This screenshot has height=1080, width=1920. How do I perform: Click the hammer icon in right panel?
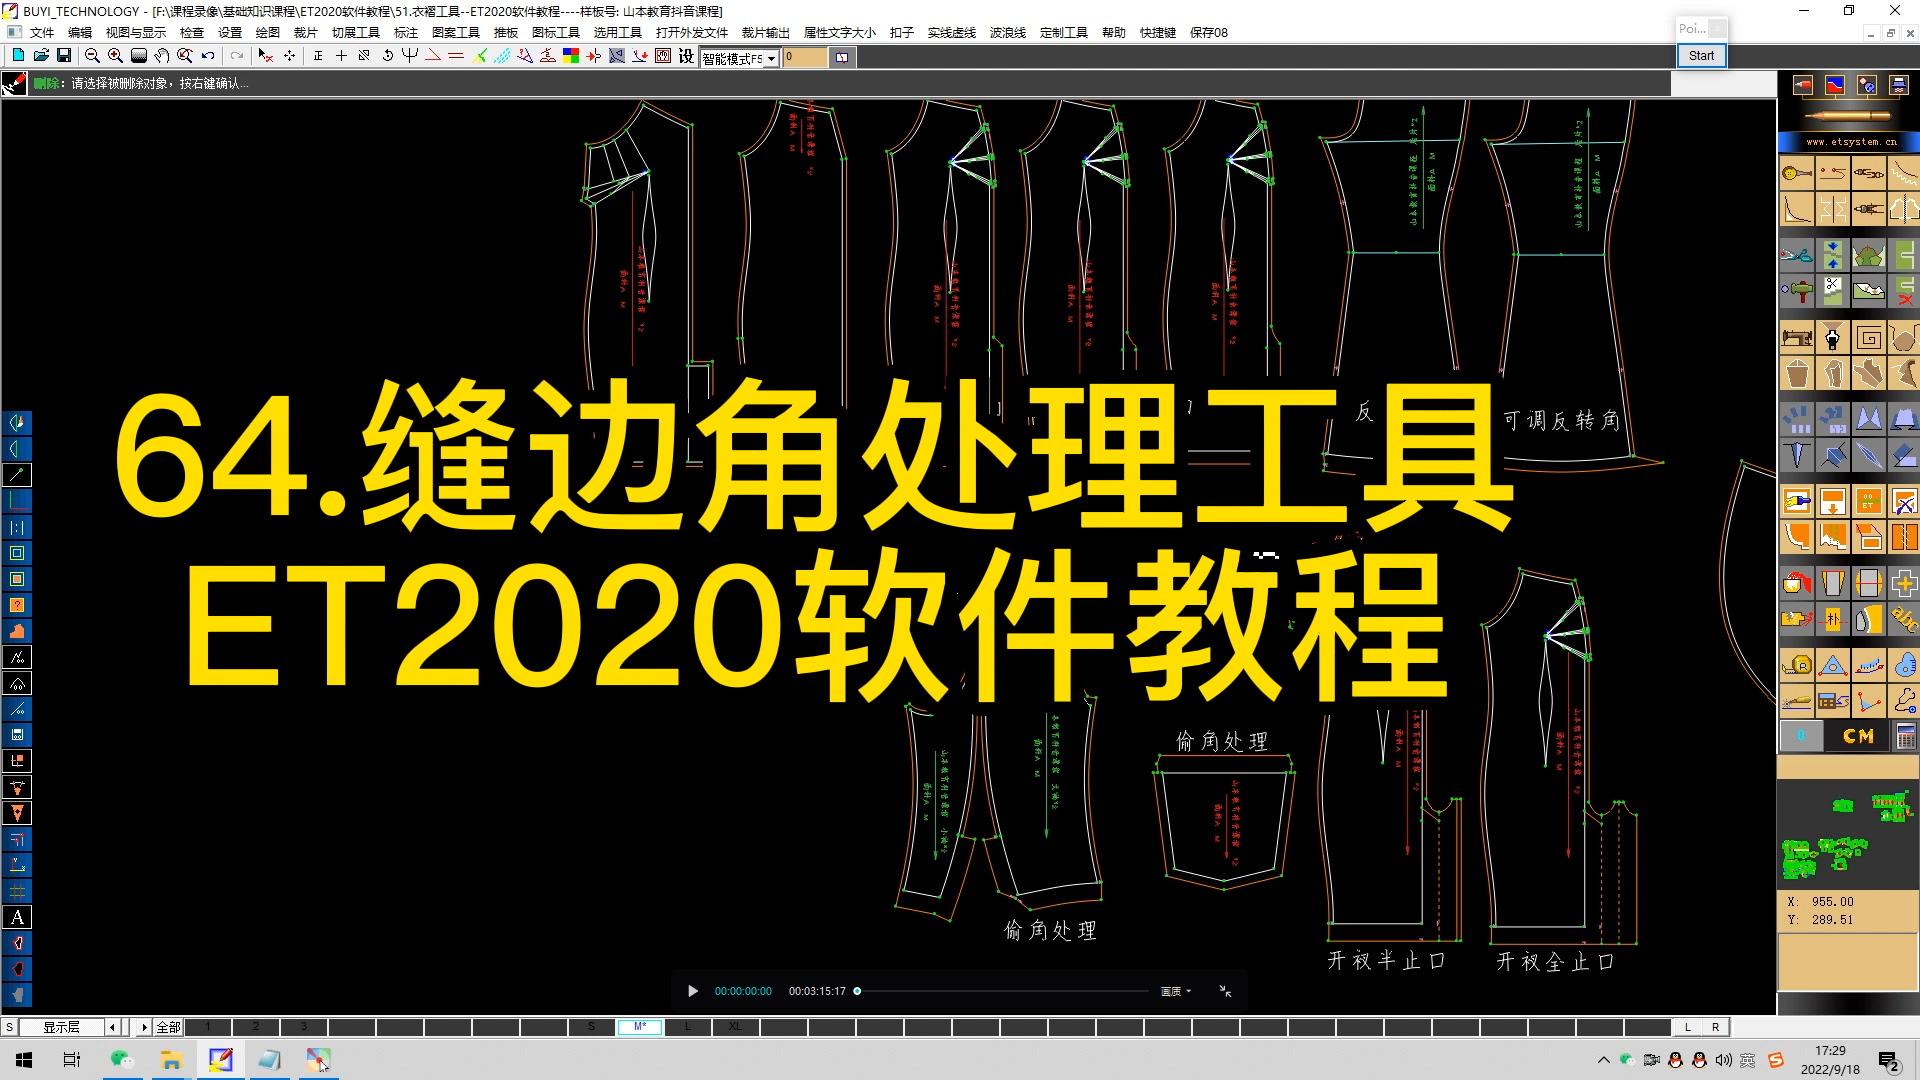click(x=1797, y=292)
